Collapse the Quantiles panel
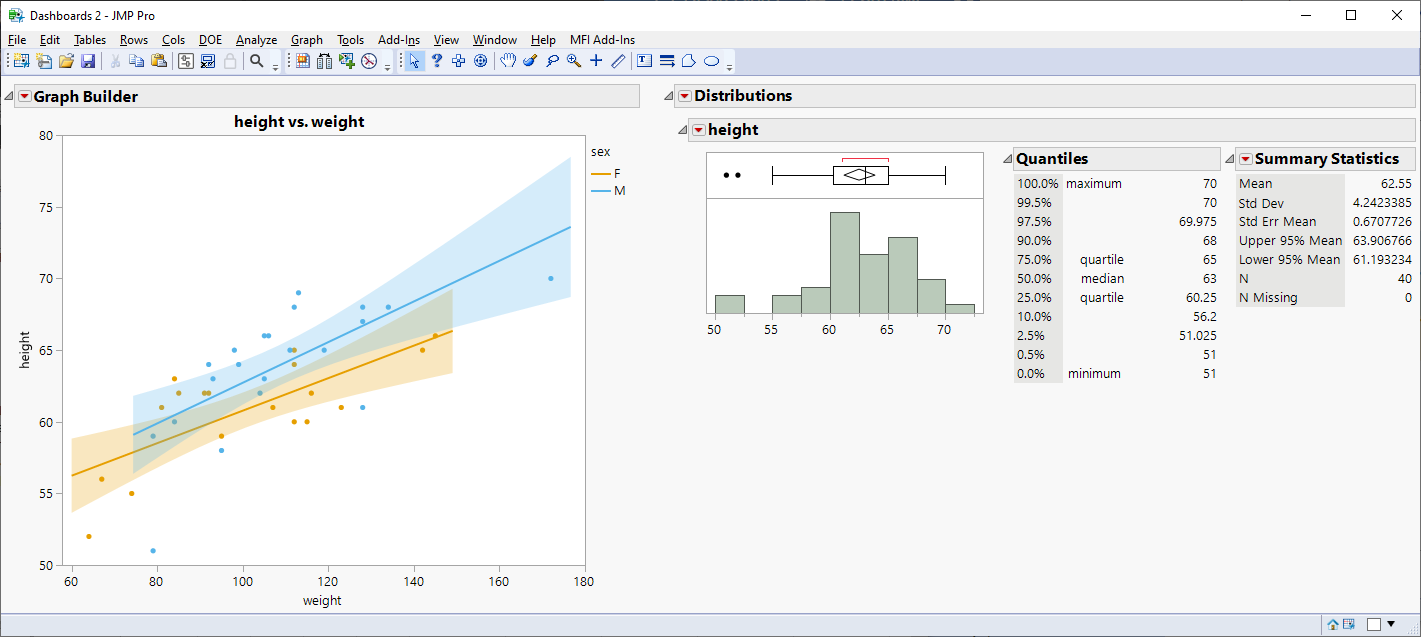 [x=1005, y=158]
